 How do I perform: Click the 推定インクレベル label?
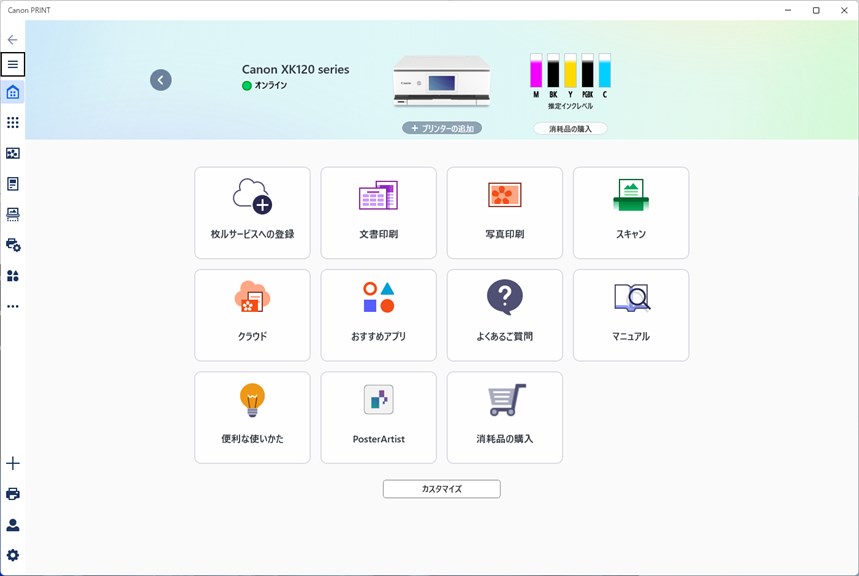click(570, 106)
